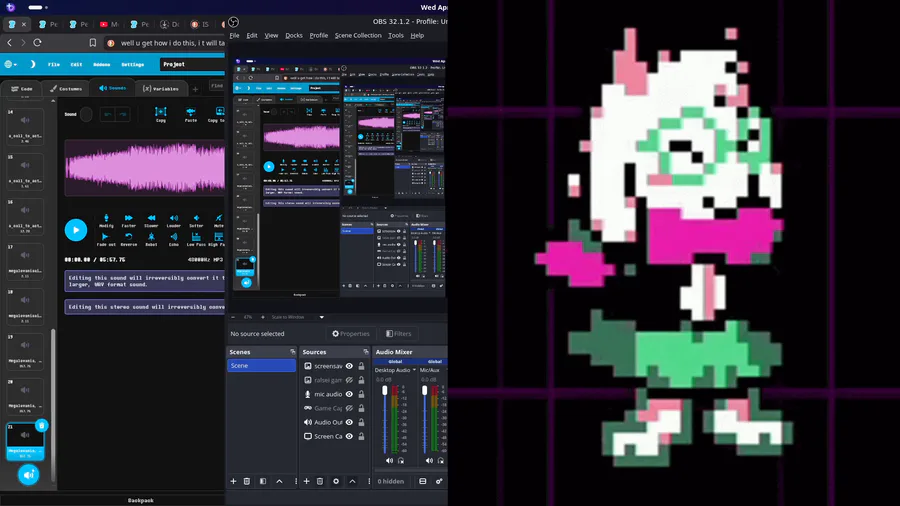Open more options in Scenes toolbar
Viewport: 900px width, 506px height.
coord(296,481)
